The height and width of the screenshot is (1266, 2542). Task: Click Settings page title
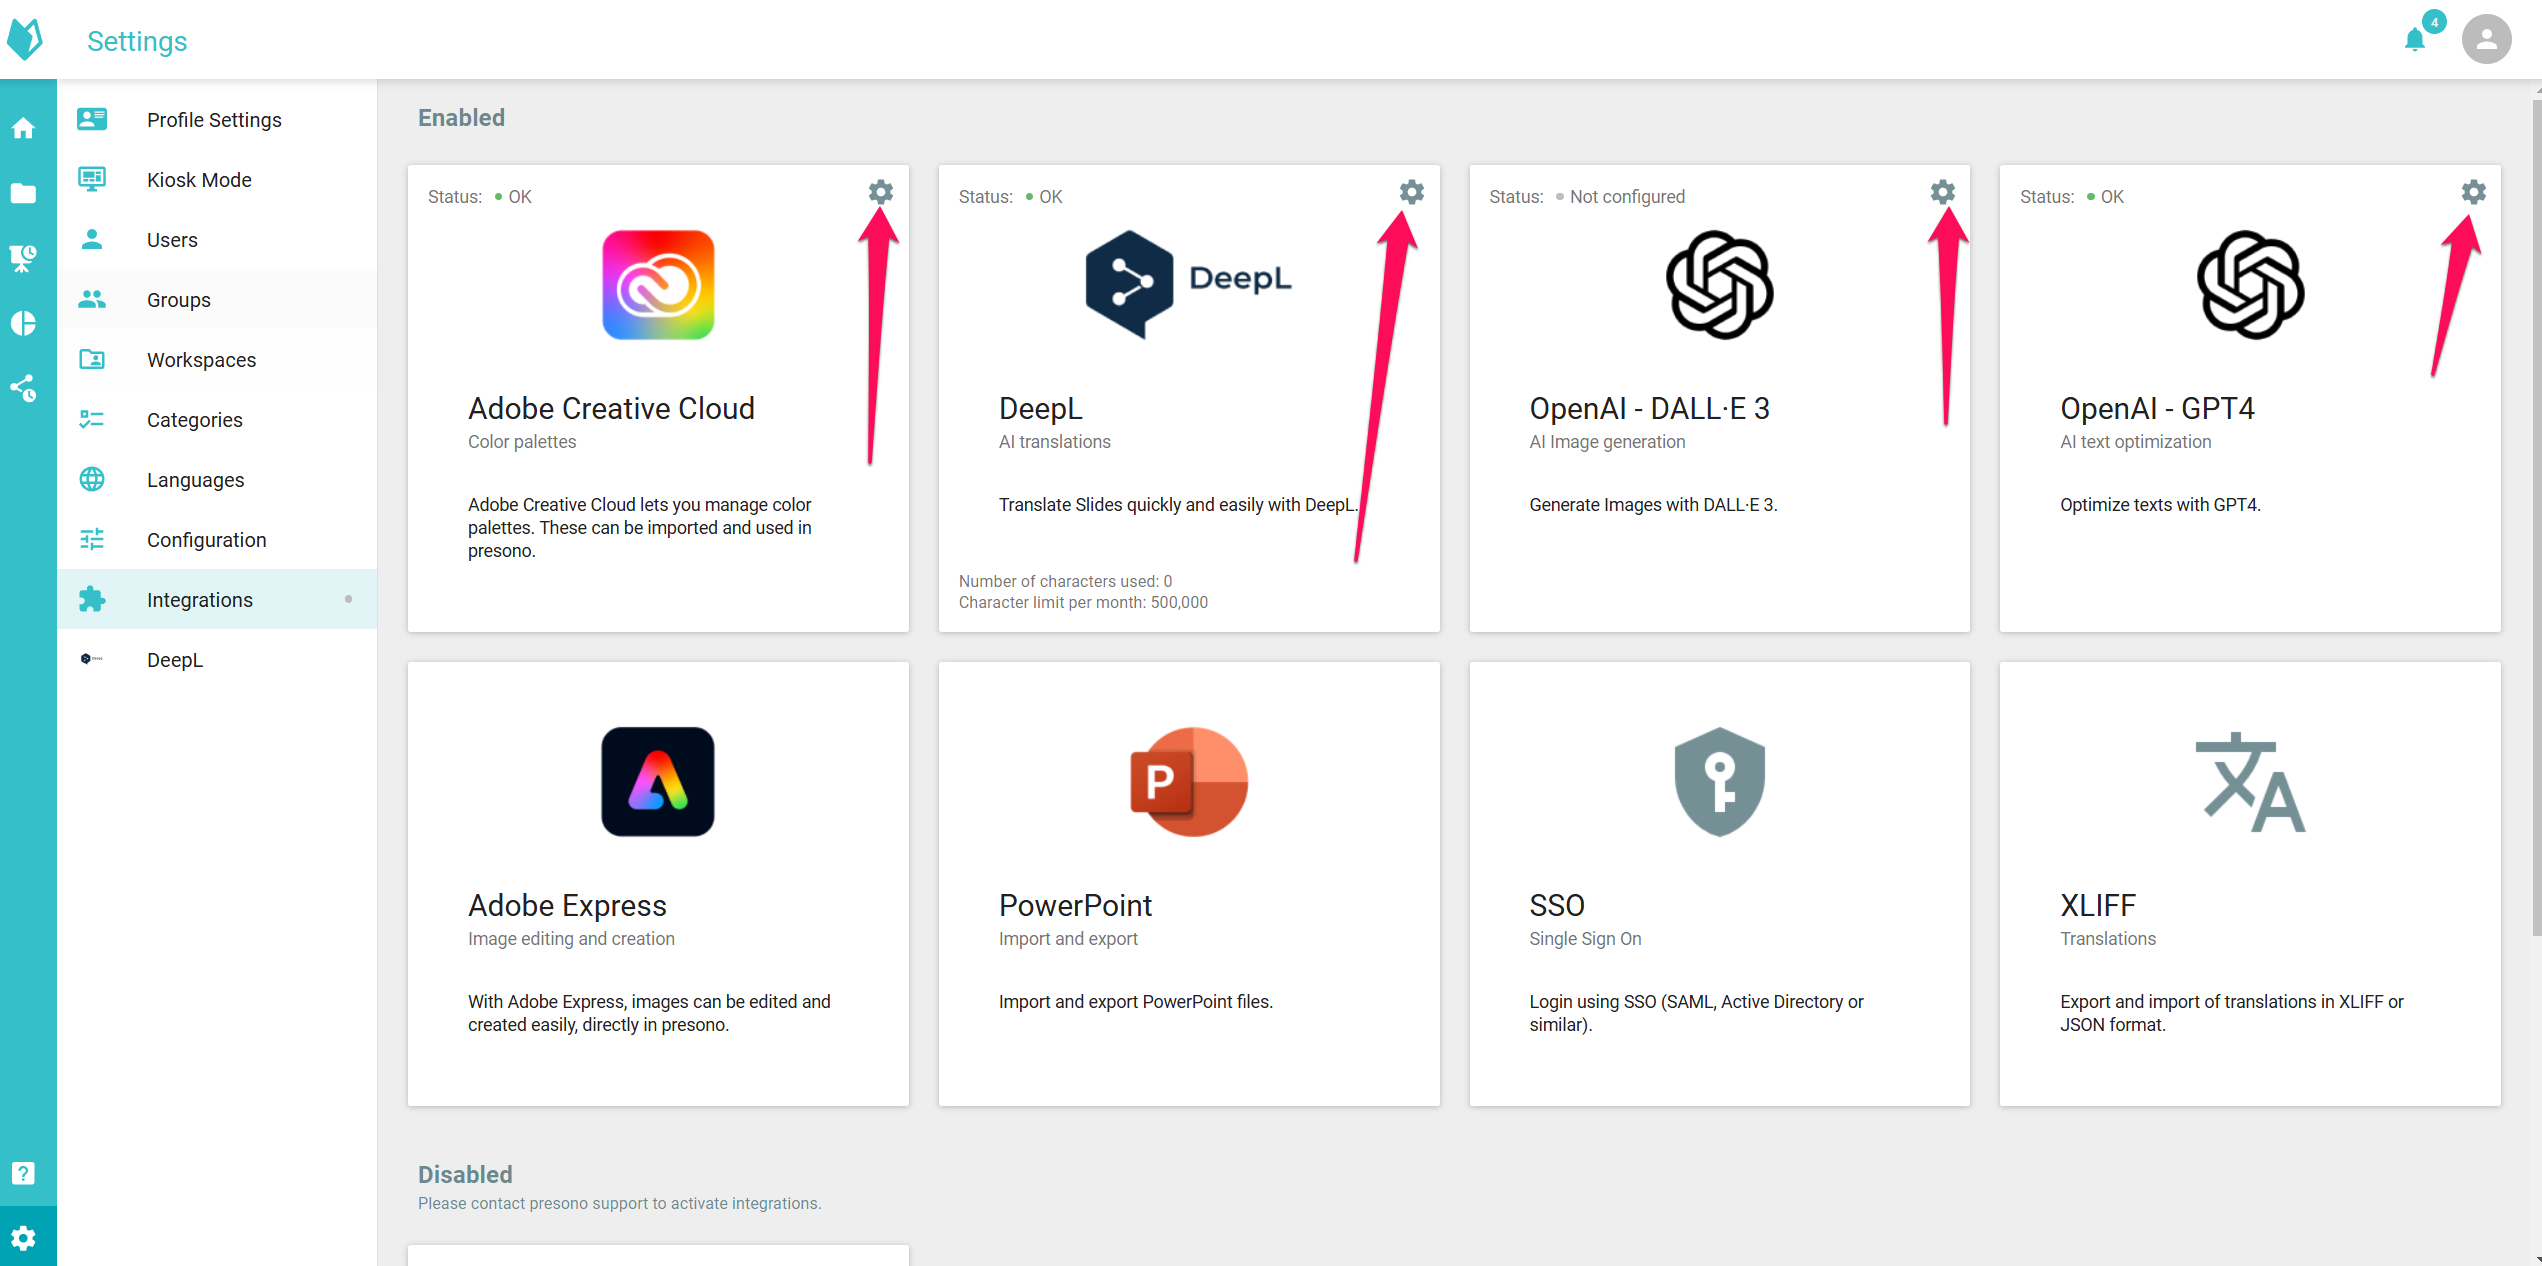tap(137, 41)
